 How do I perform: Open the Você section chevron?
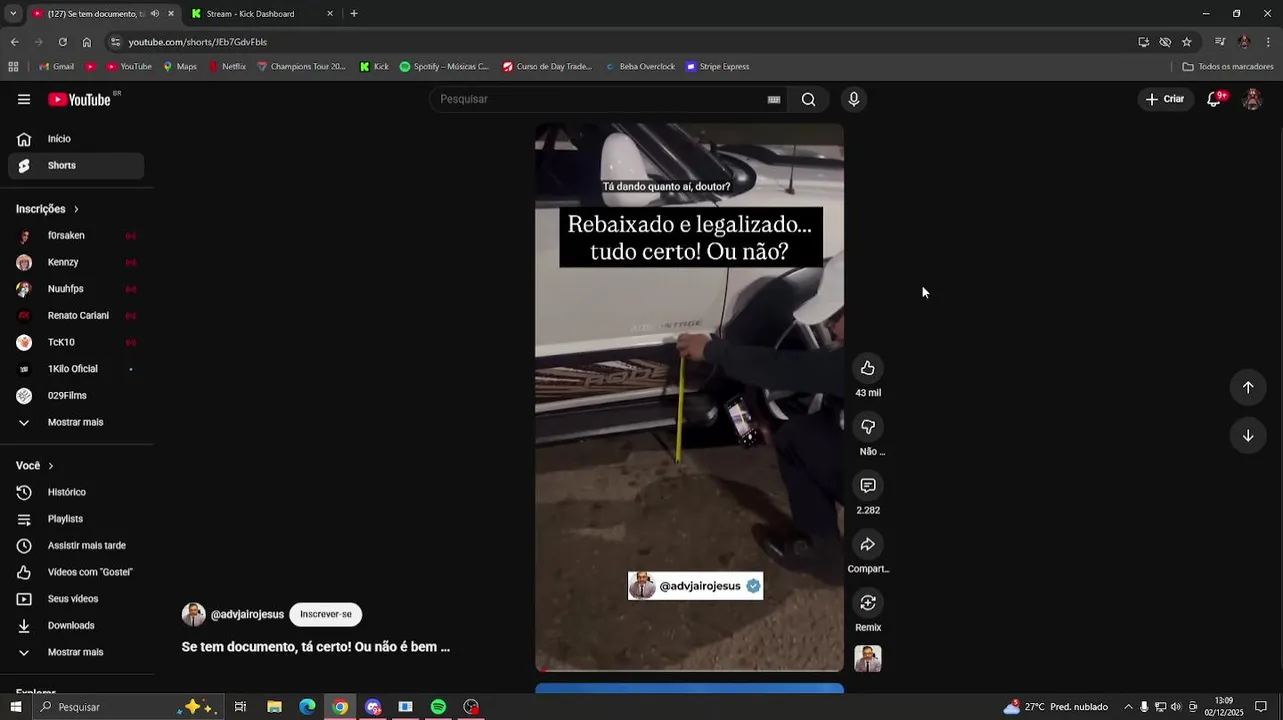click(51, 466)
